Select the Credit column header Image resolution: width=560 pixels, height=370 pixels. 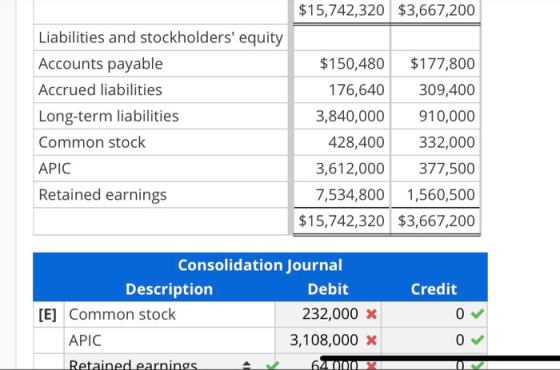pos(434,289)
